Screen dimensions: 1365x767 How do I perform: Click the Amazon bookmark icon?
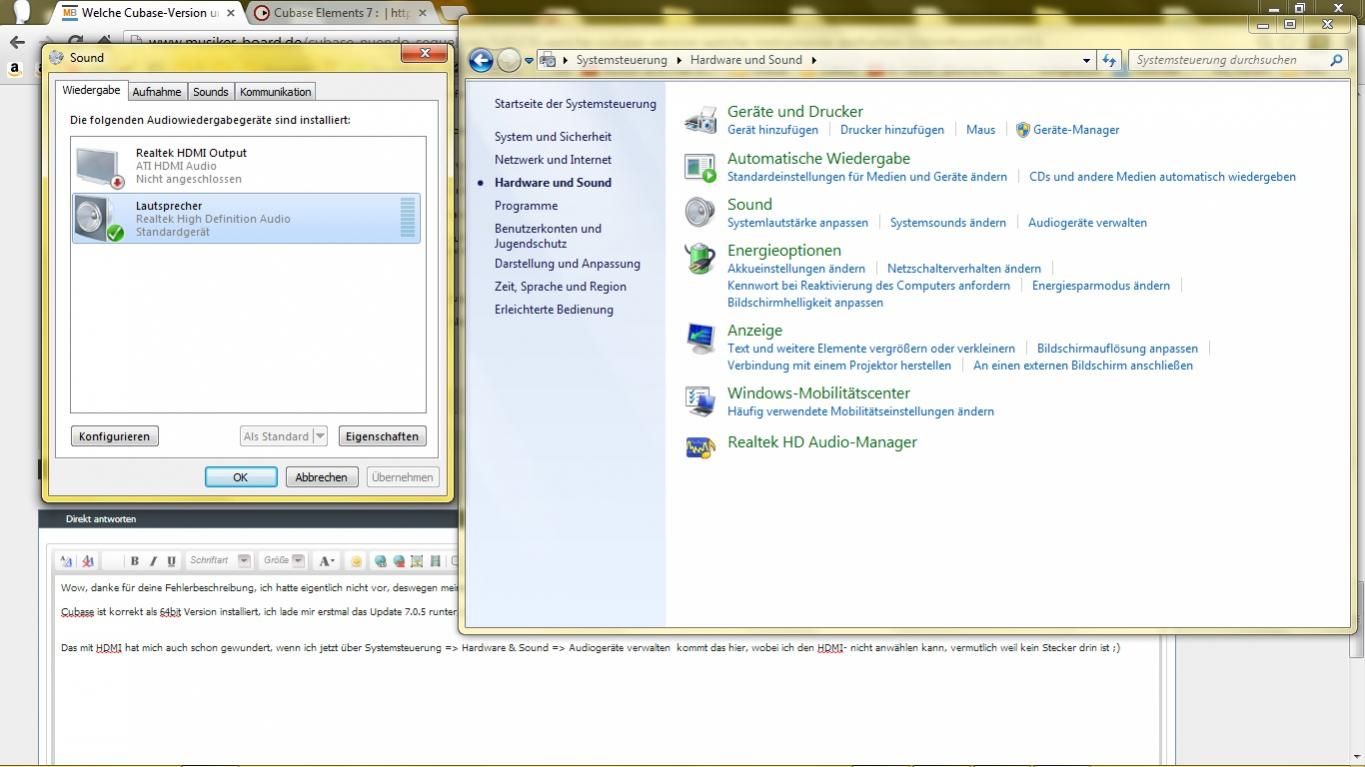pos(15,70)
